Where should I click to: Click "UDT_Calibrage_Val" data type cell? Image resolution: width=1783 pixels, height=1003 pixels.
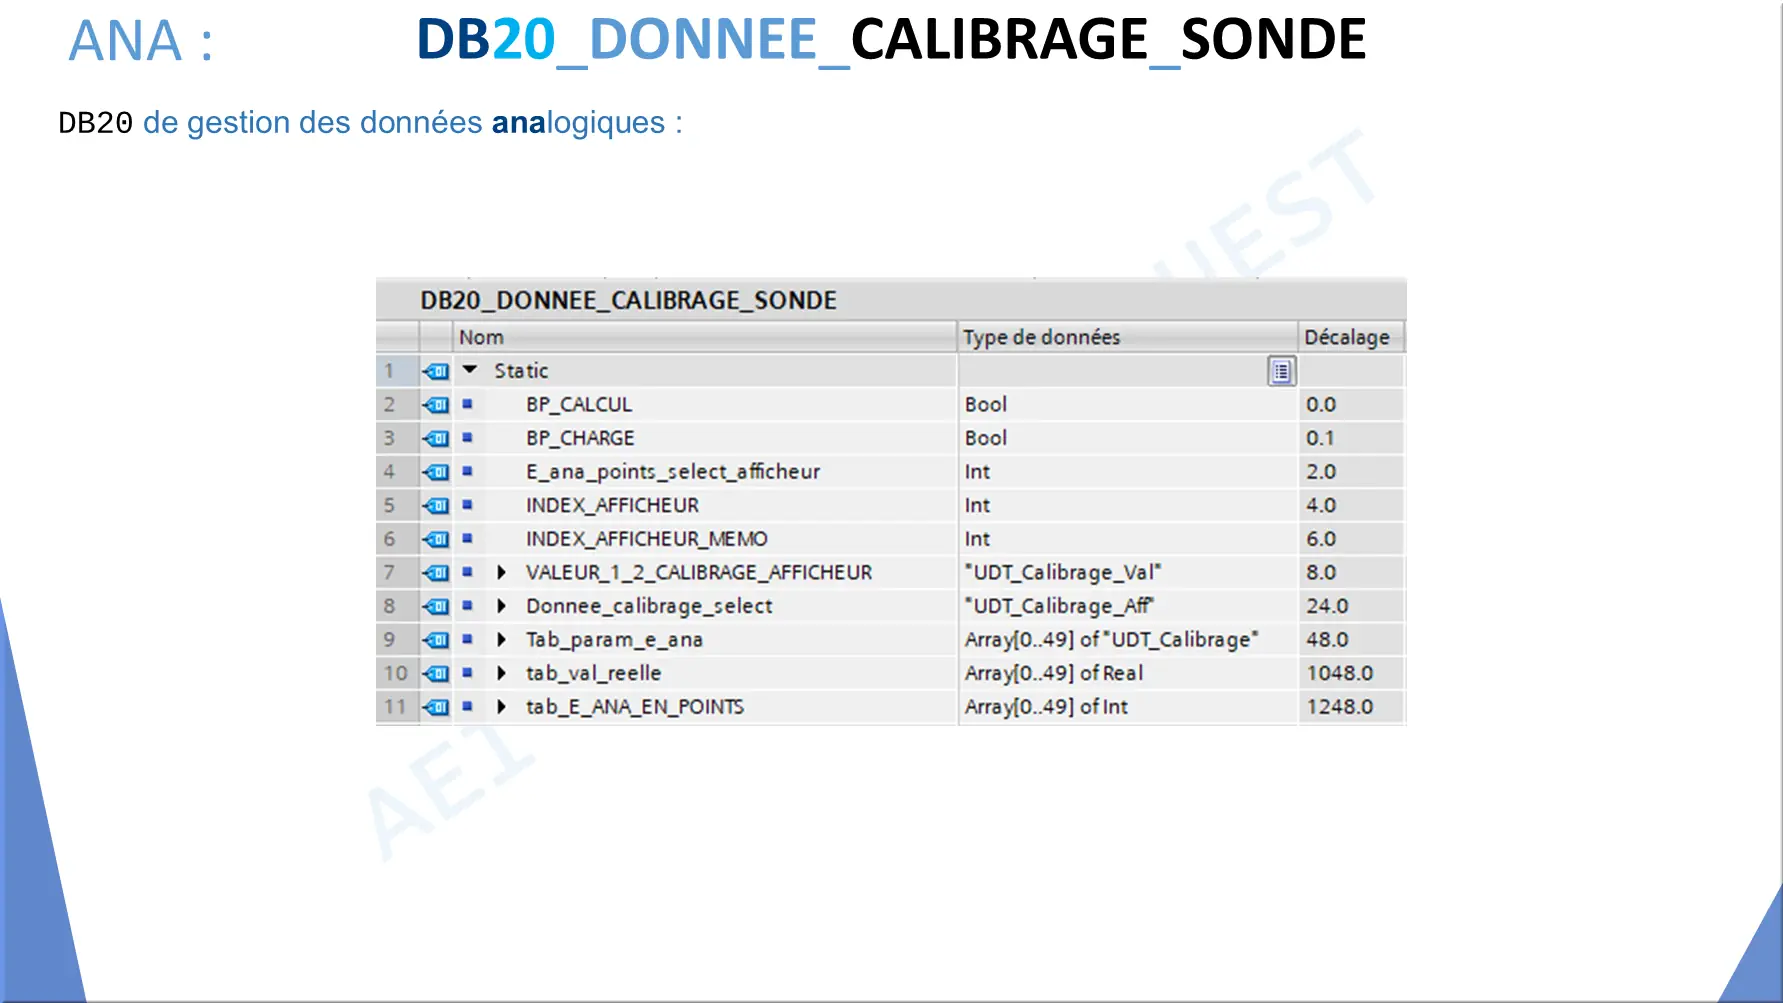coord(1063,572)
